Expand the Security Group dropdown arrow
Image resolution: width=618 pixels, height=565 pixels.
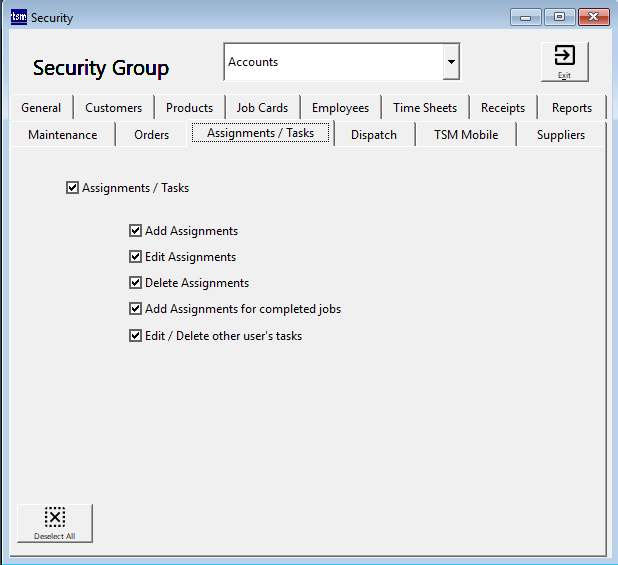tap(451, 62)
